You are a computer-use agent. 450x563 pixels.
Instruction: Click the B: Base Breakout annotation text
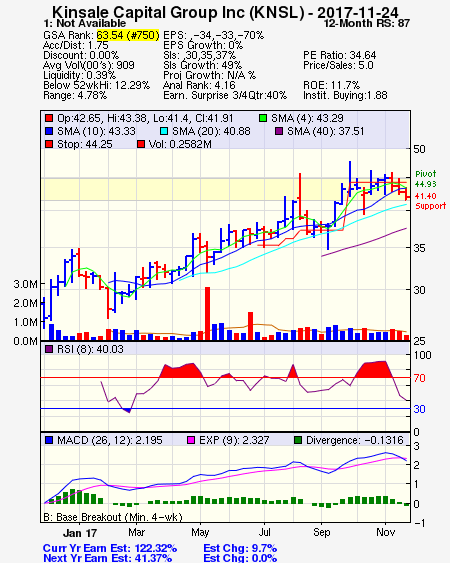tap(113, 517)
